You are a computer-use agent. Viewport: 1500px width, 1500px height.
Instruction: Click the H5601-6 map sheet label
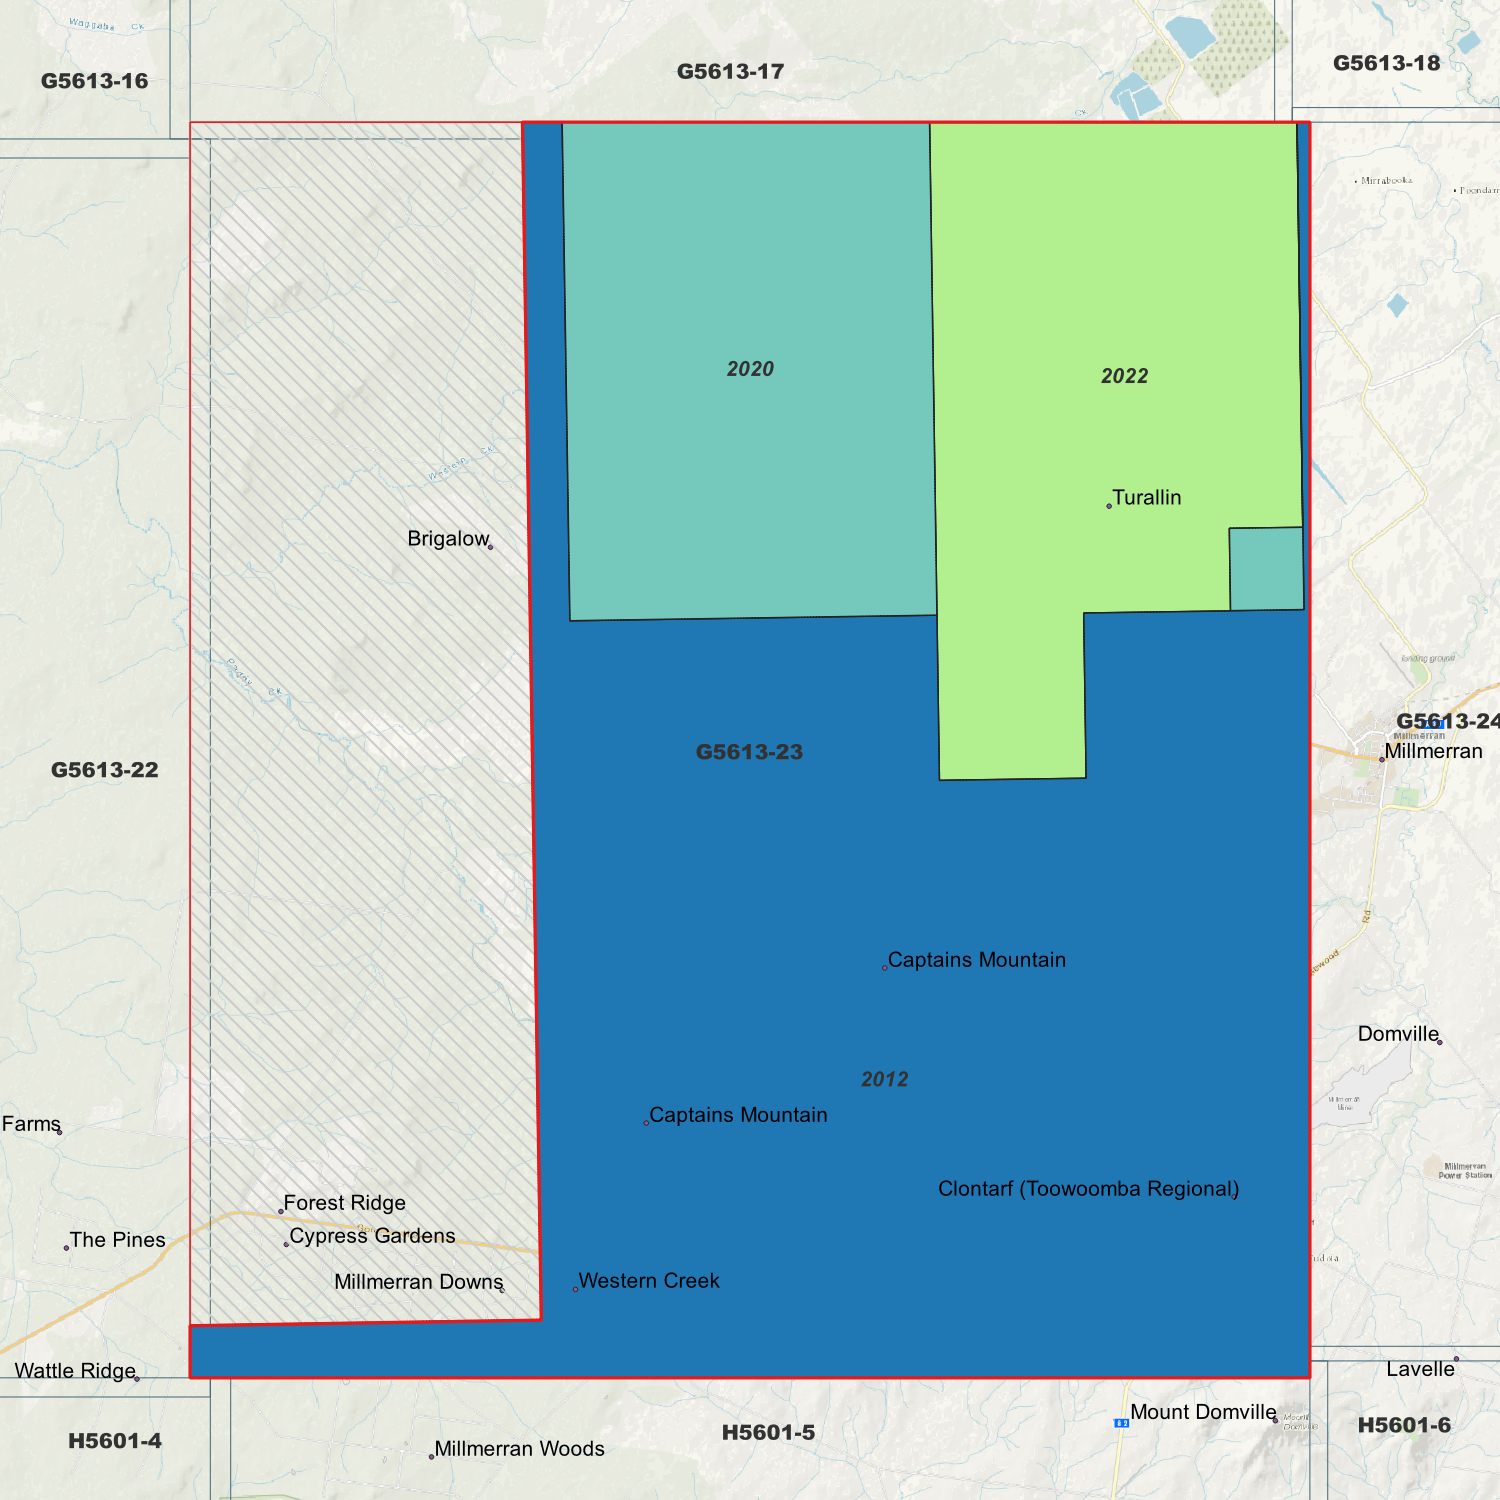pyautogui.click(x=1403, y=1425)
